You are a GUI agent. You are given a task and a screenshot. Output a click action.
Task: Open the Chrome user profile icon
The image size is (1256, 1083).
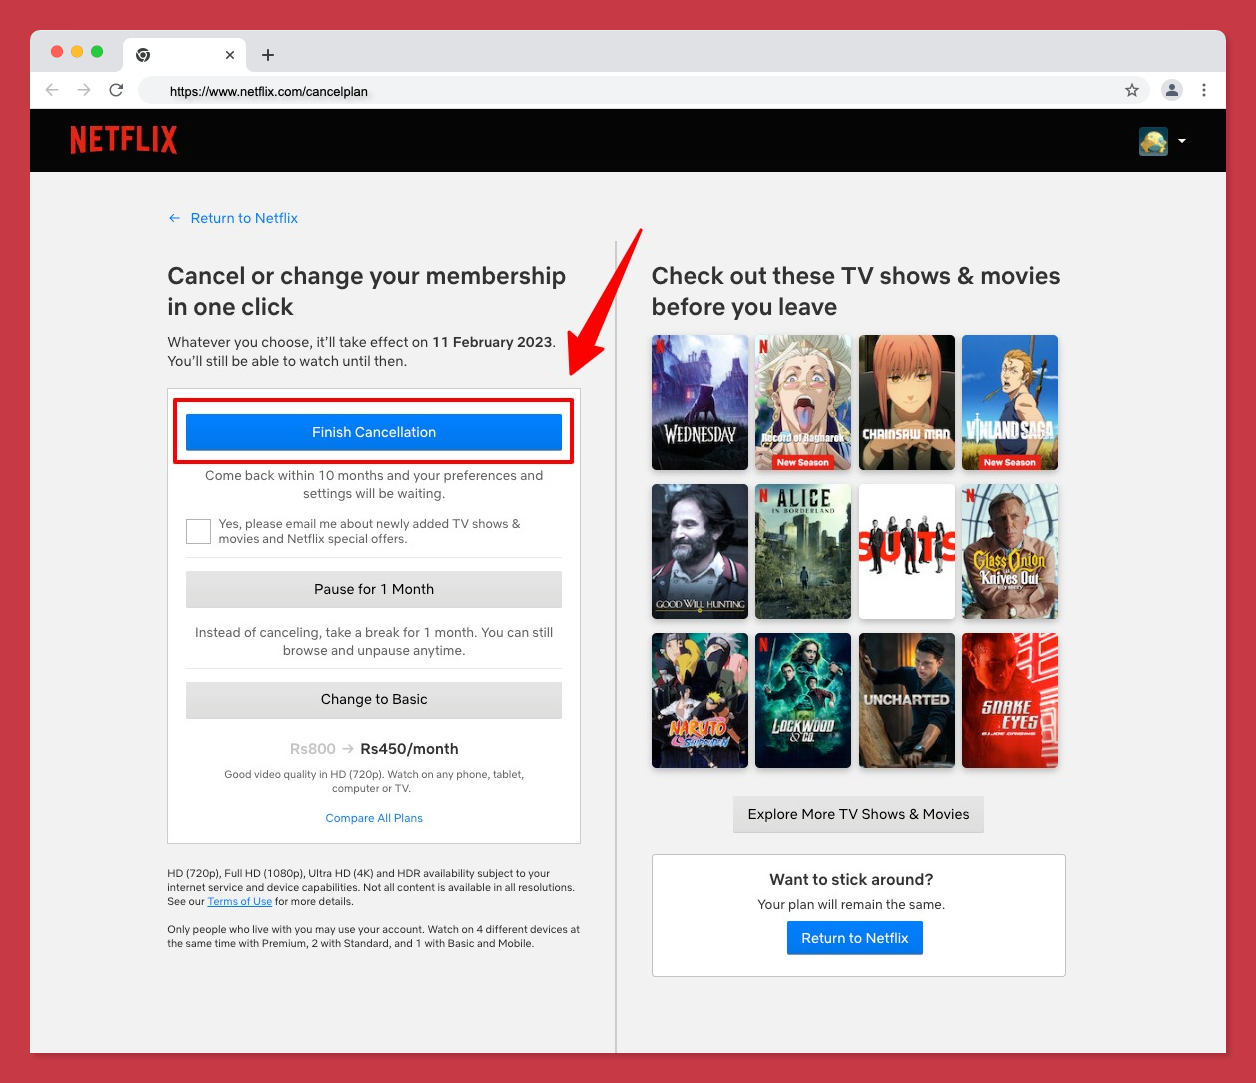point(1172,90)
